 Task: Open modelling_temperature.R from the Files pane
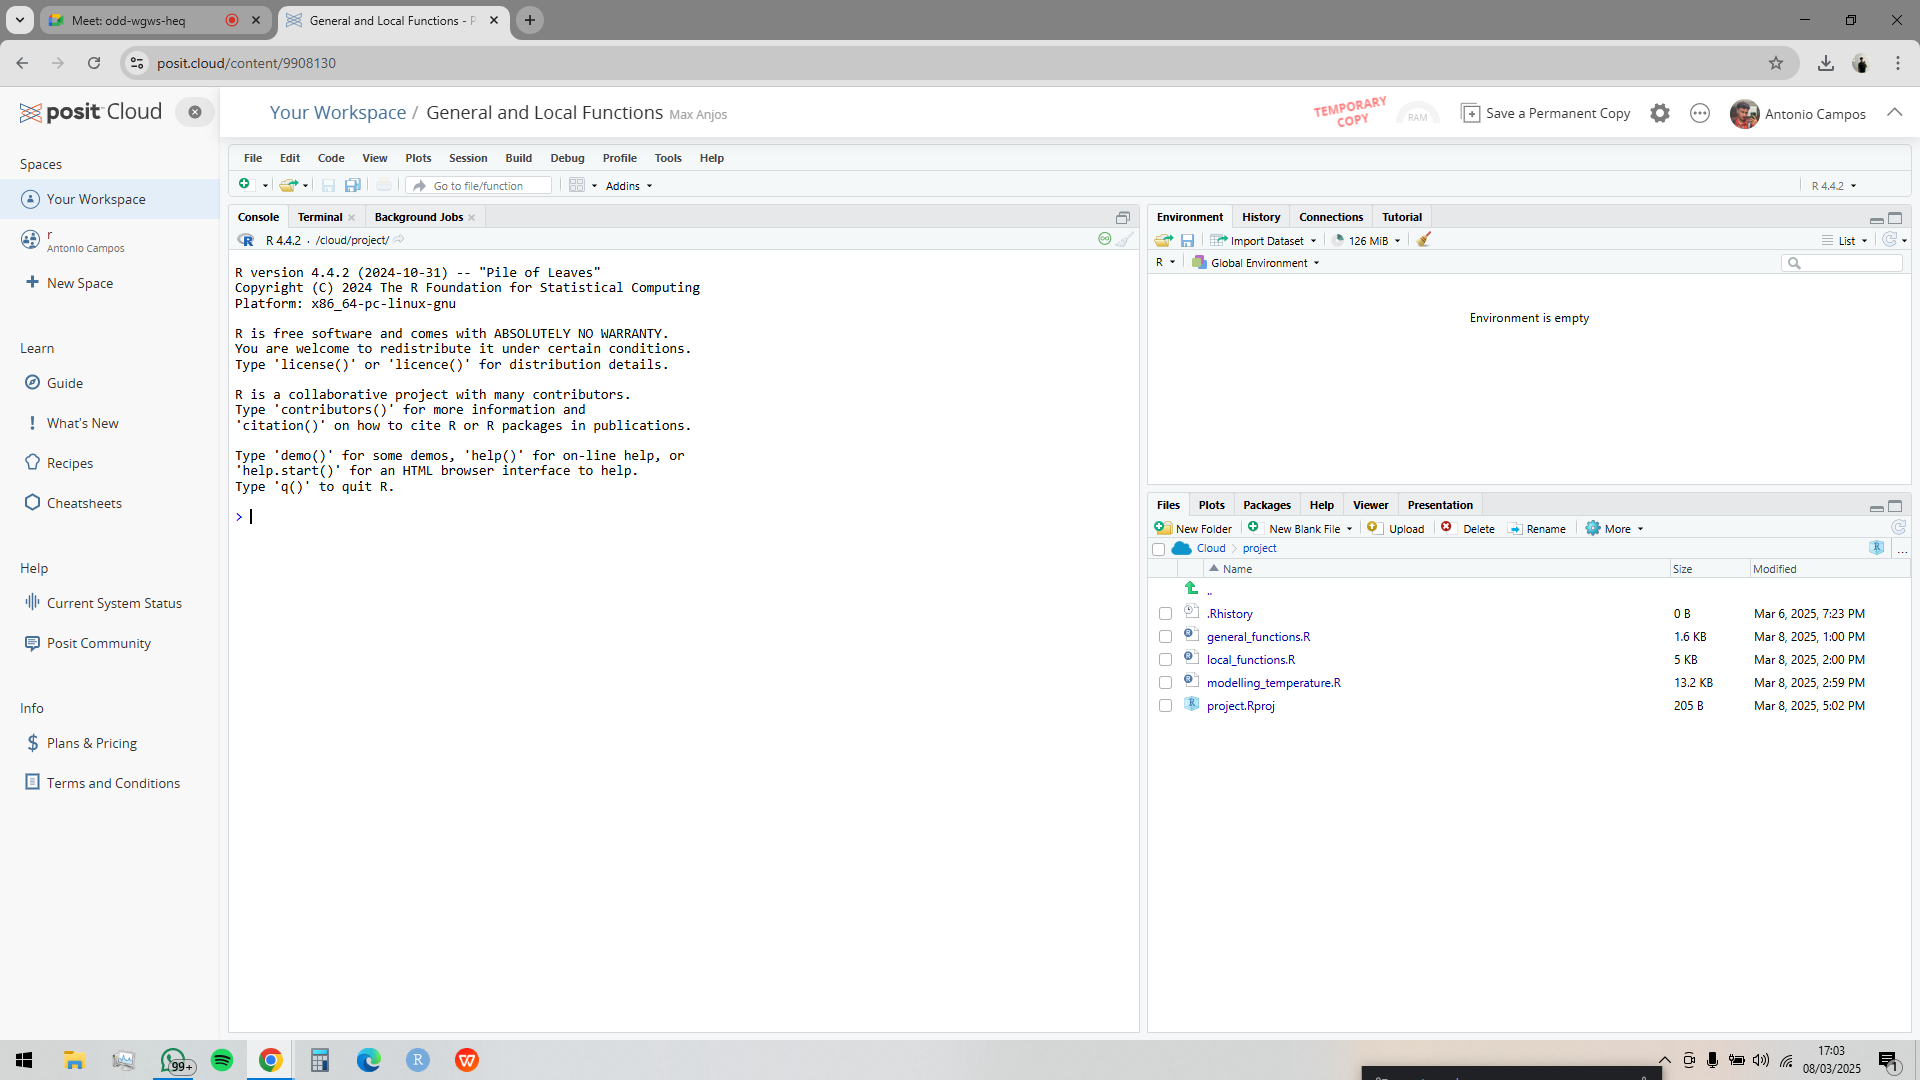tap(1274, 682)
